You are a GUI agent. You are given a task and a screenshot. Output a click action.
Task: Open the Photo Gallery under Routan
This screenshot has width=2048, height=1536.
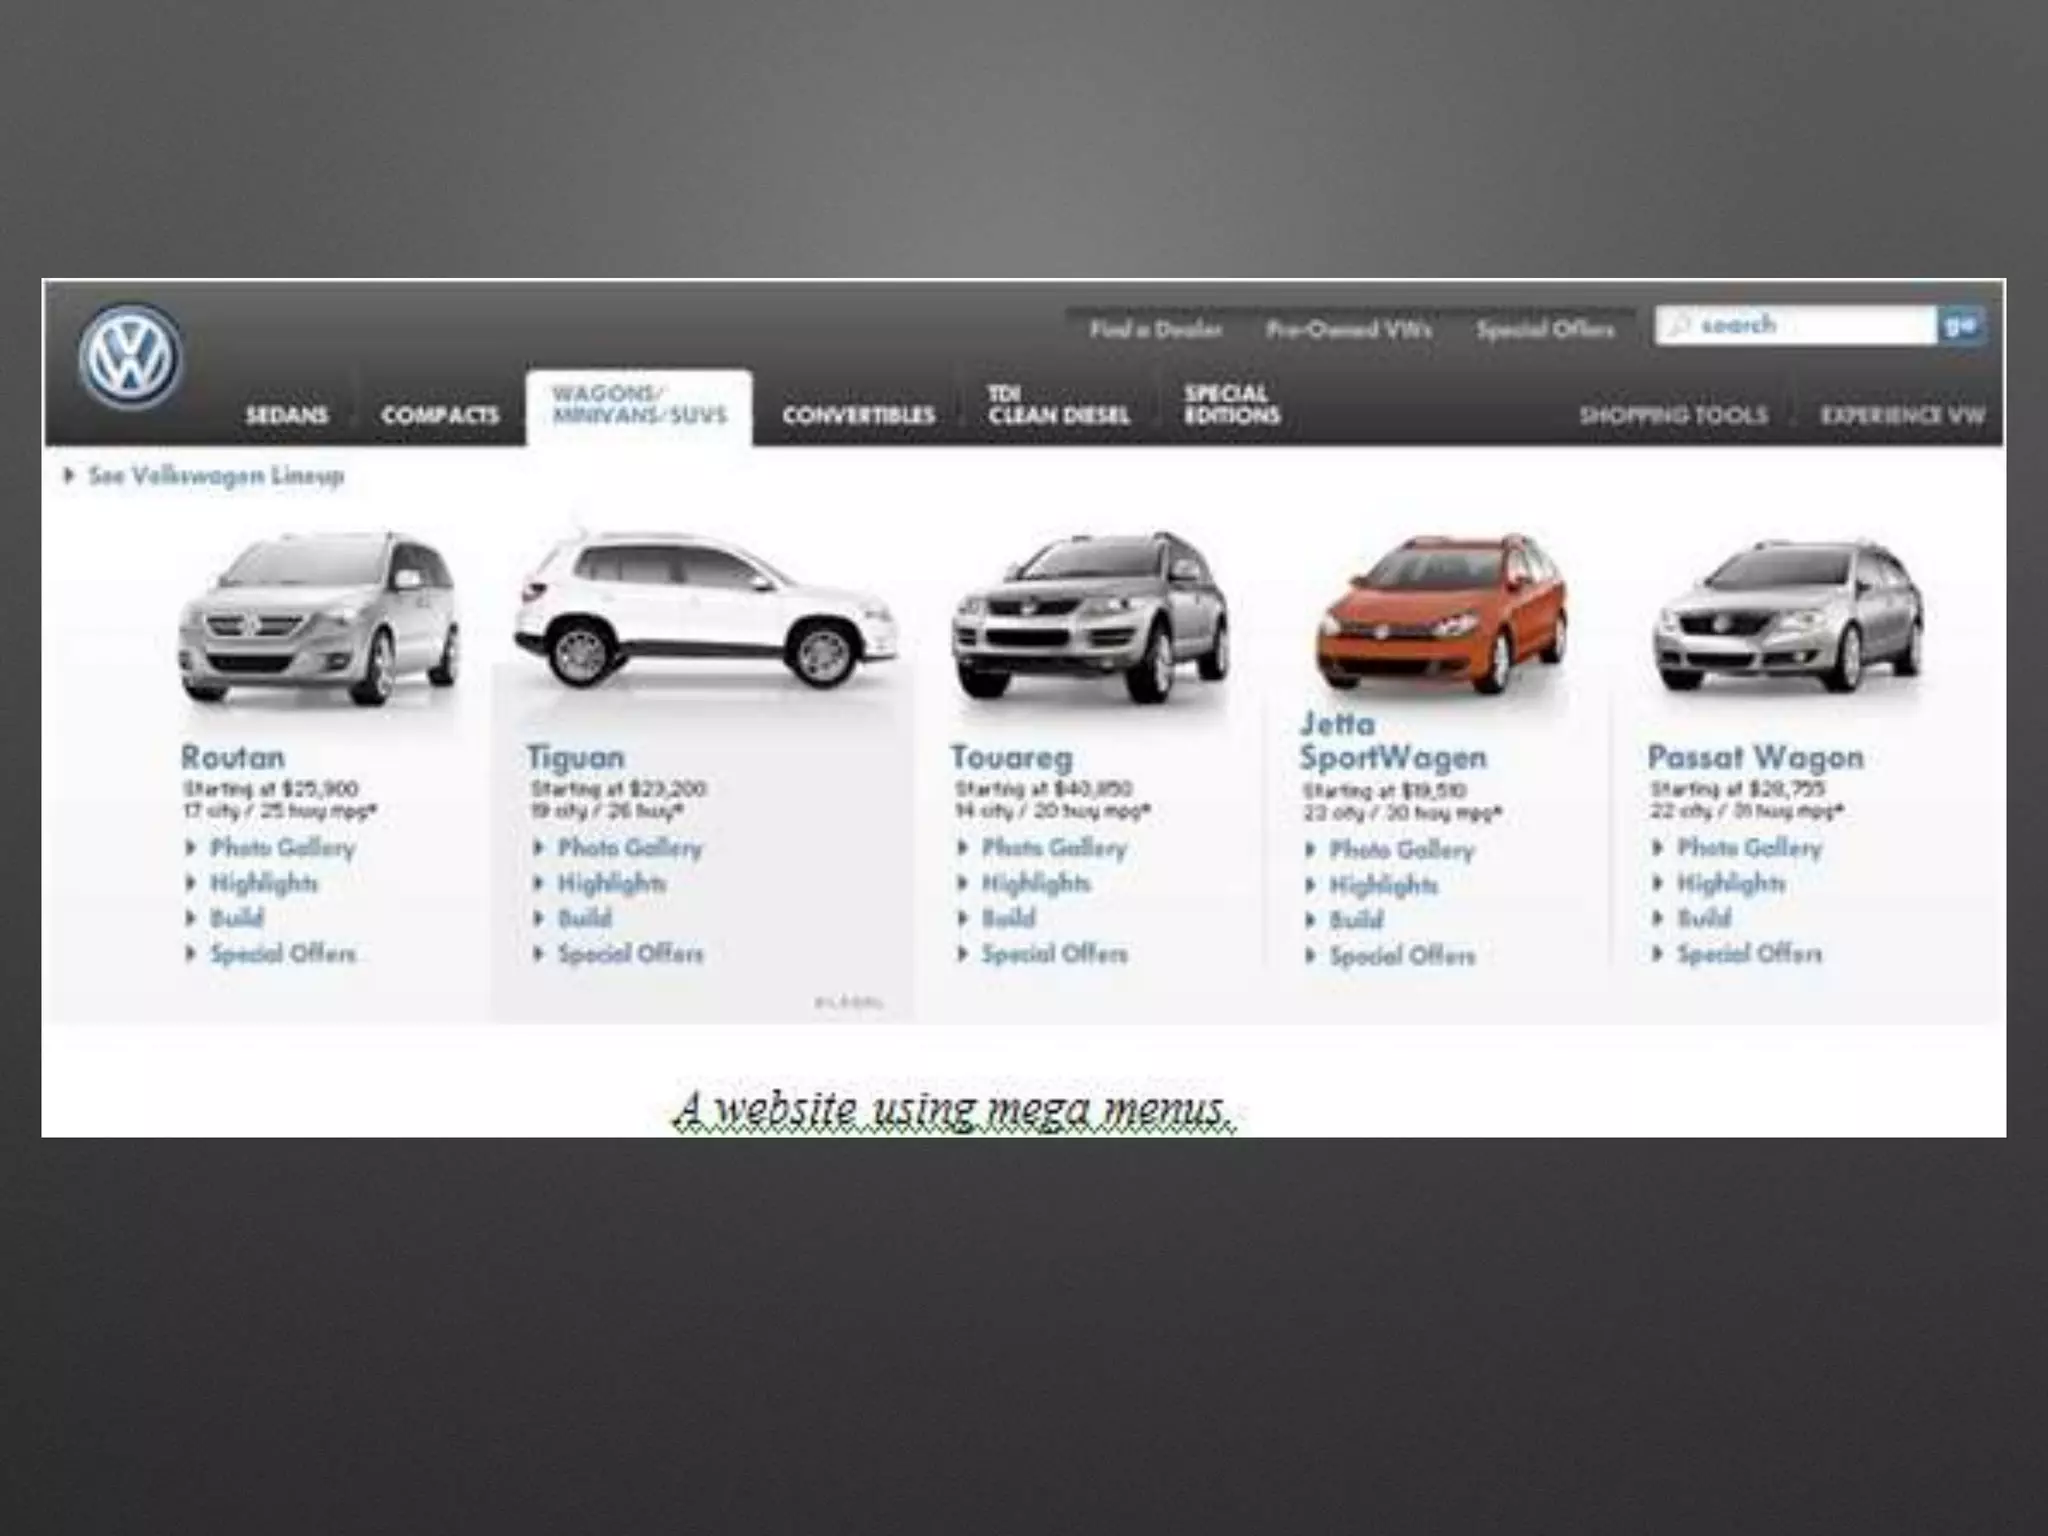coord(282,848)
